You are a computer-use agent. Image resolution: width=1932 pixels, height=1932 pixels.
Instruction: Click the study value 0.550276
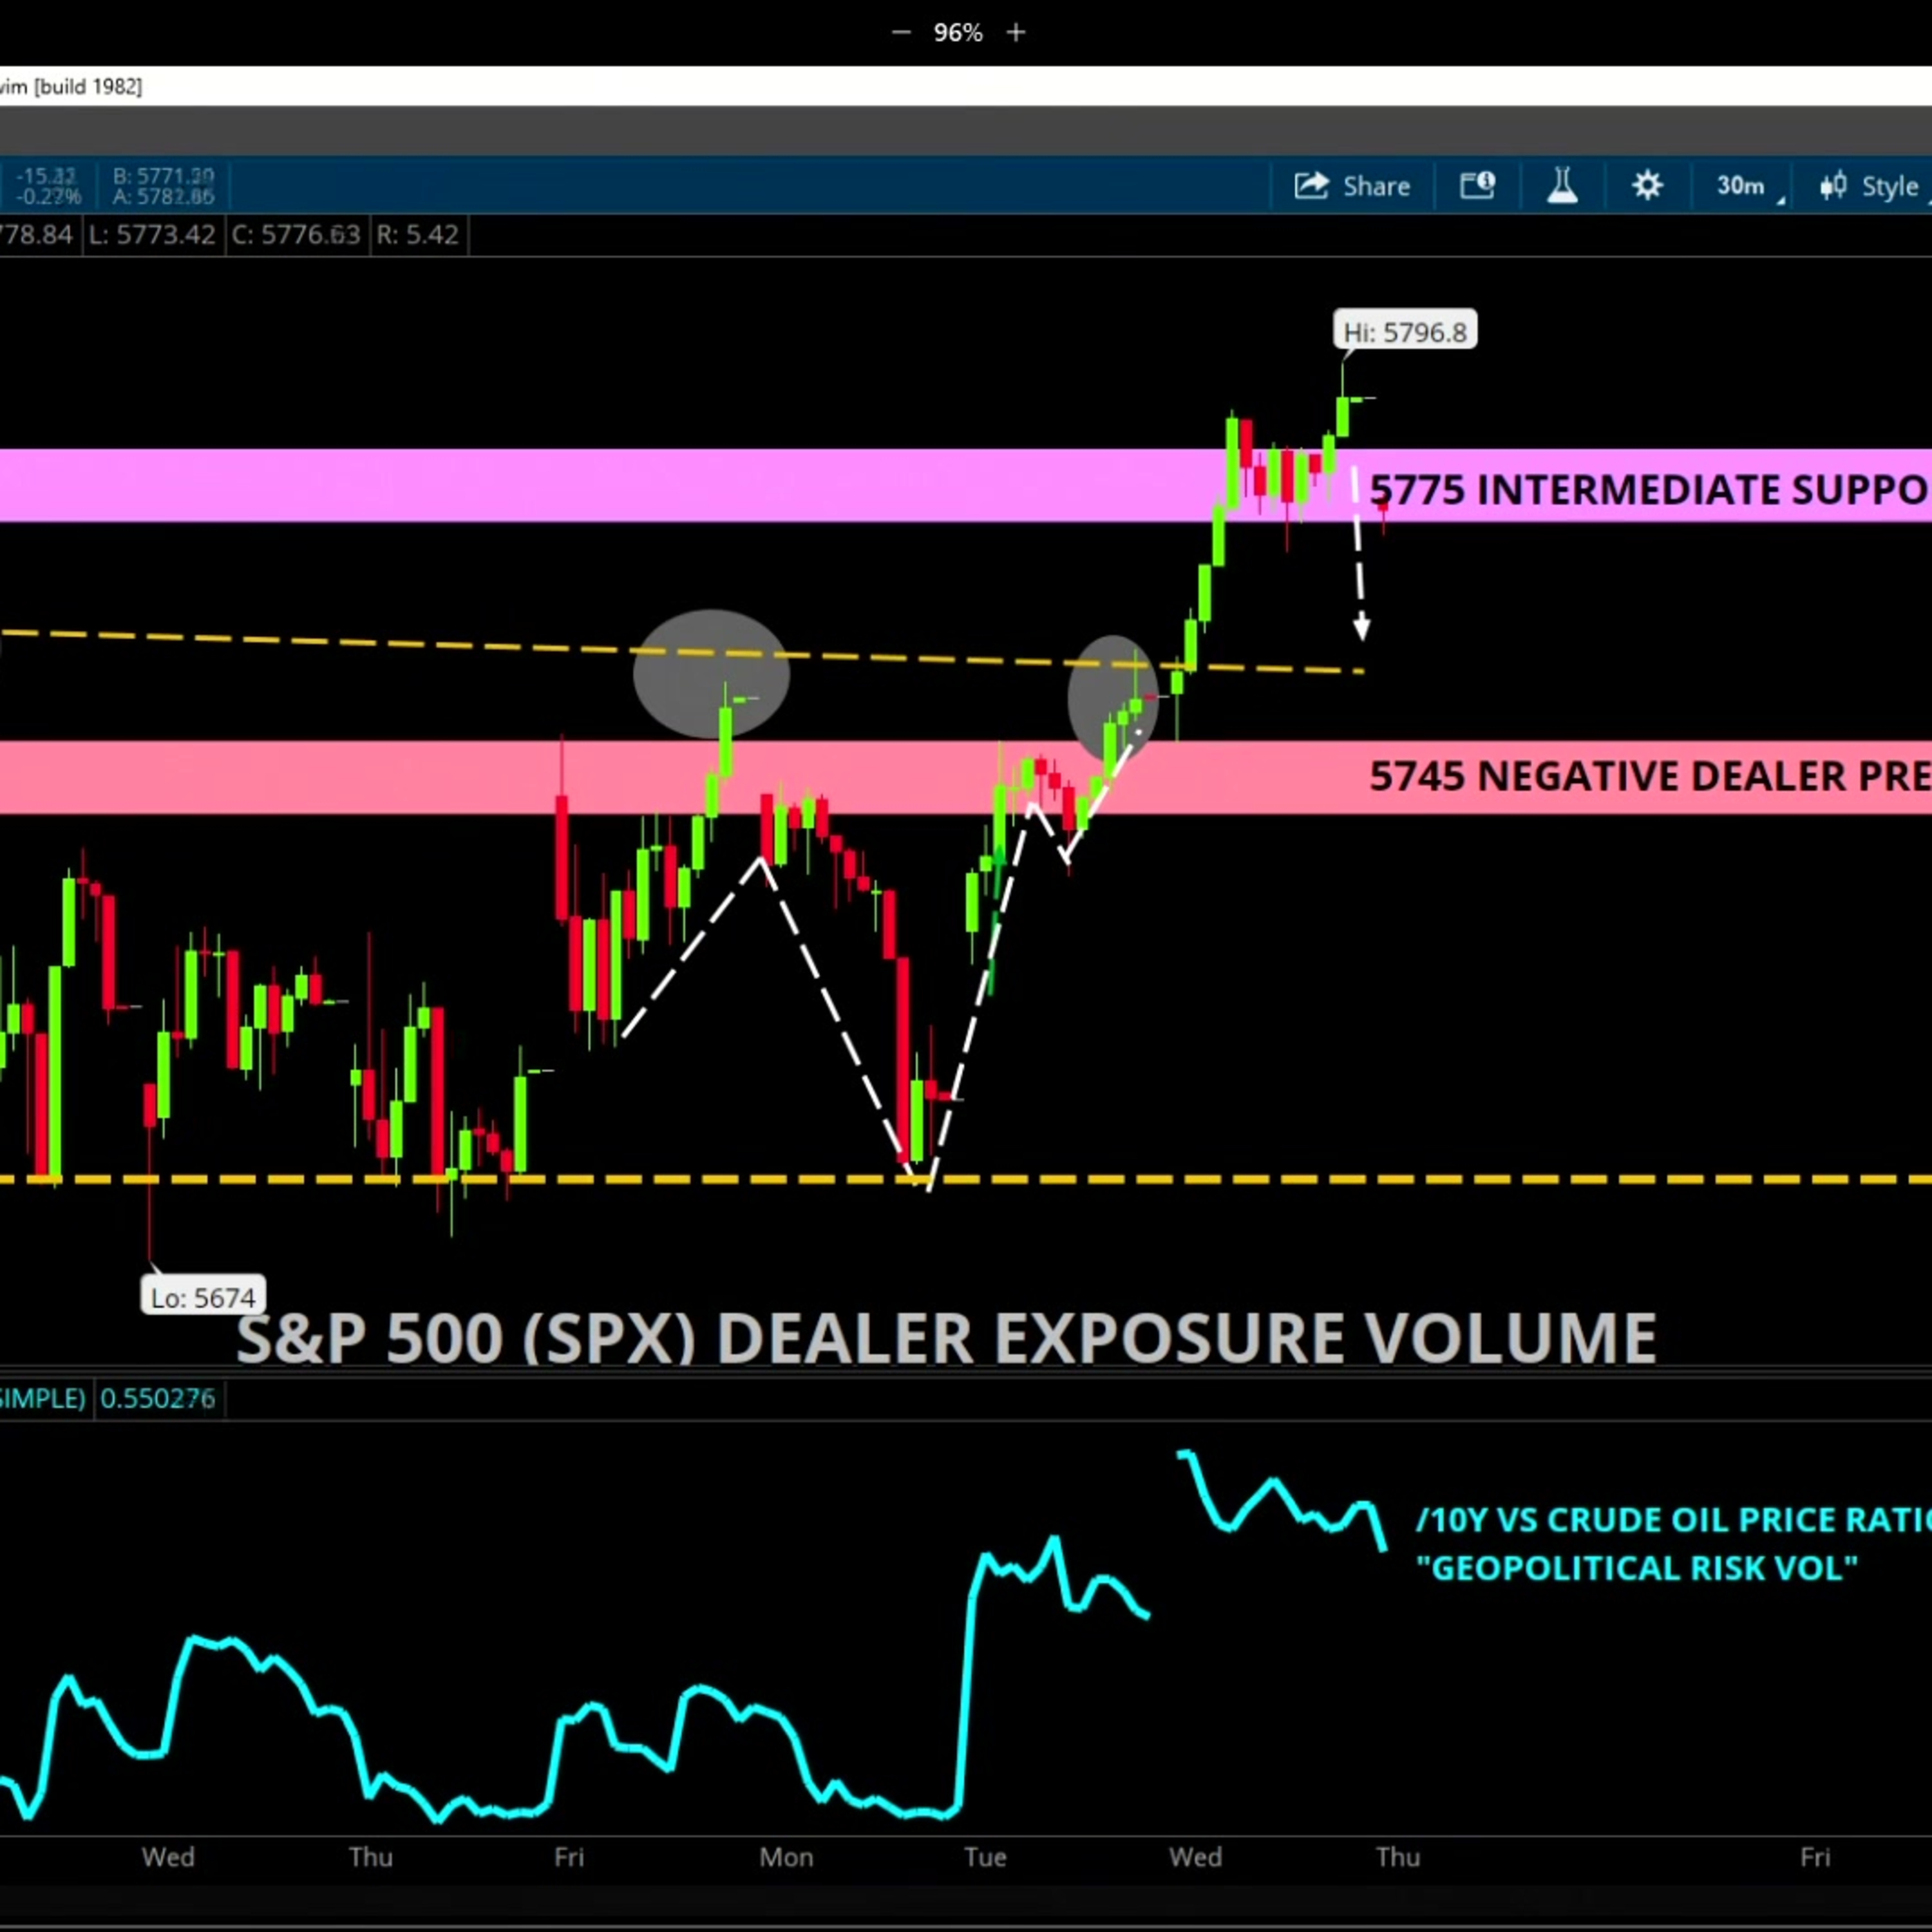[x=158, y=1398]
